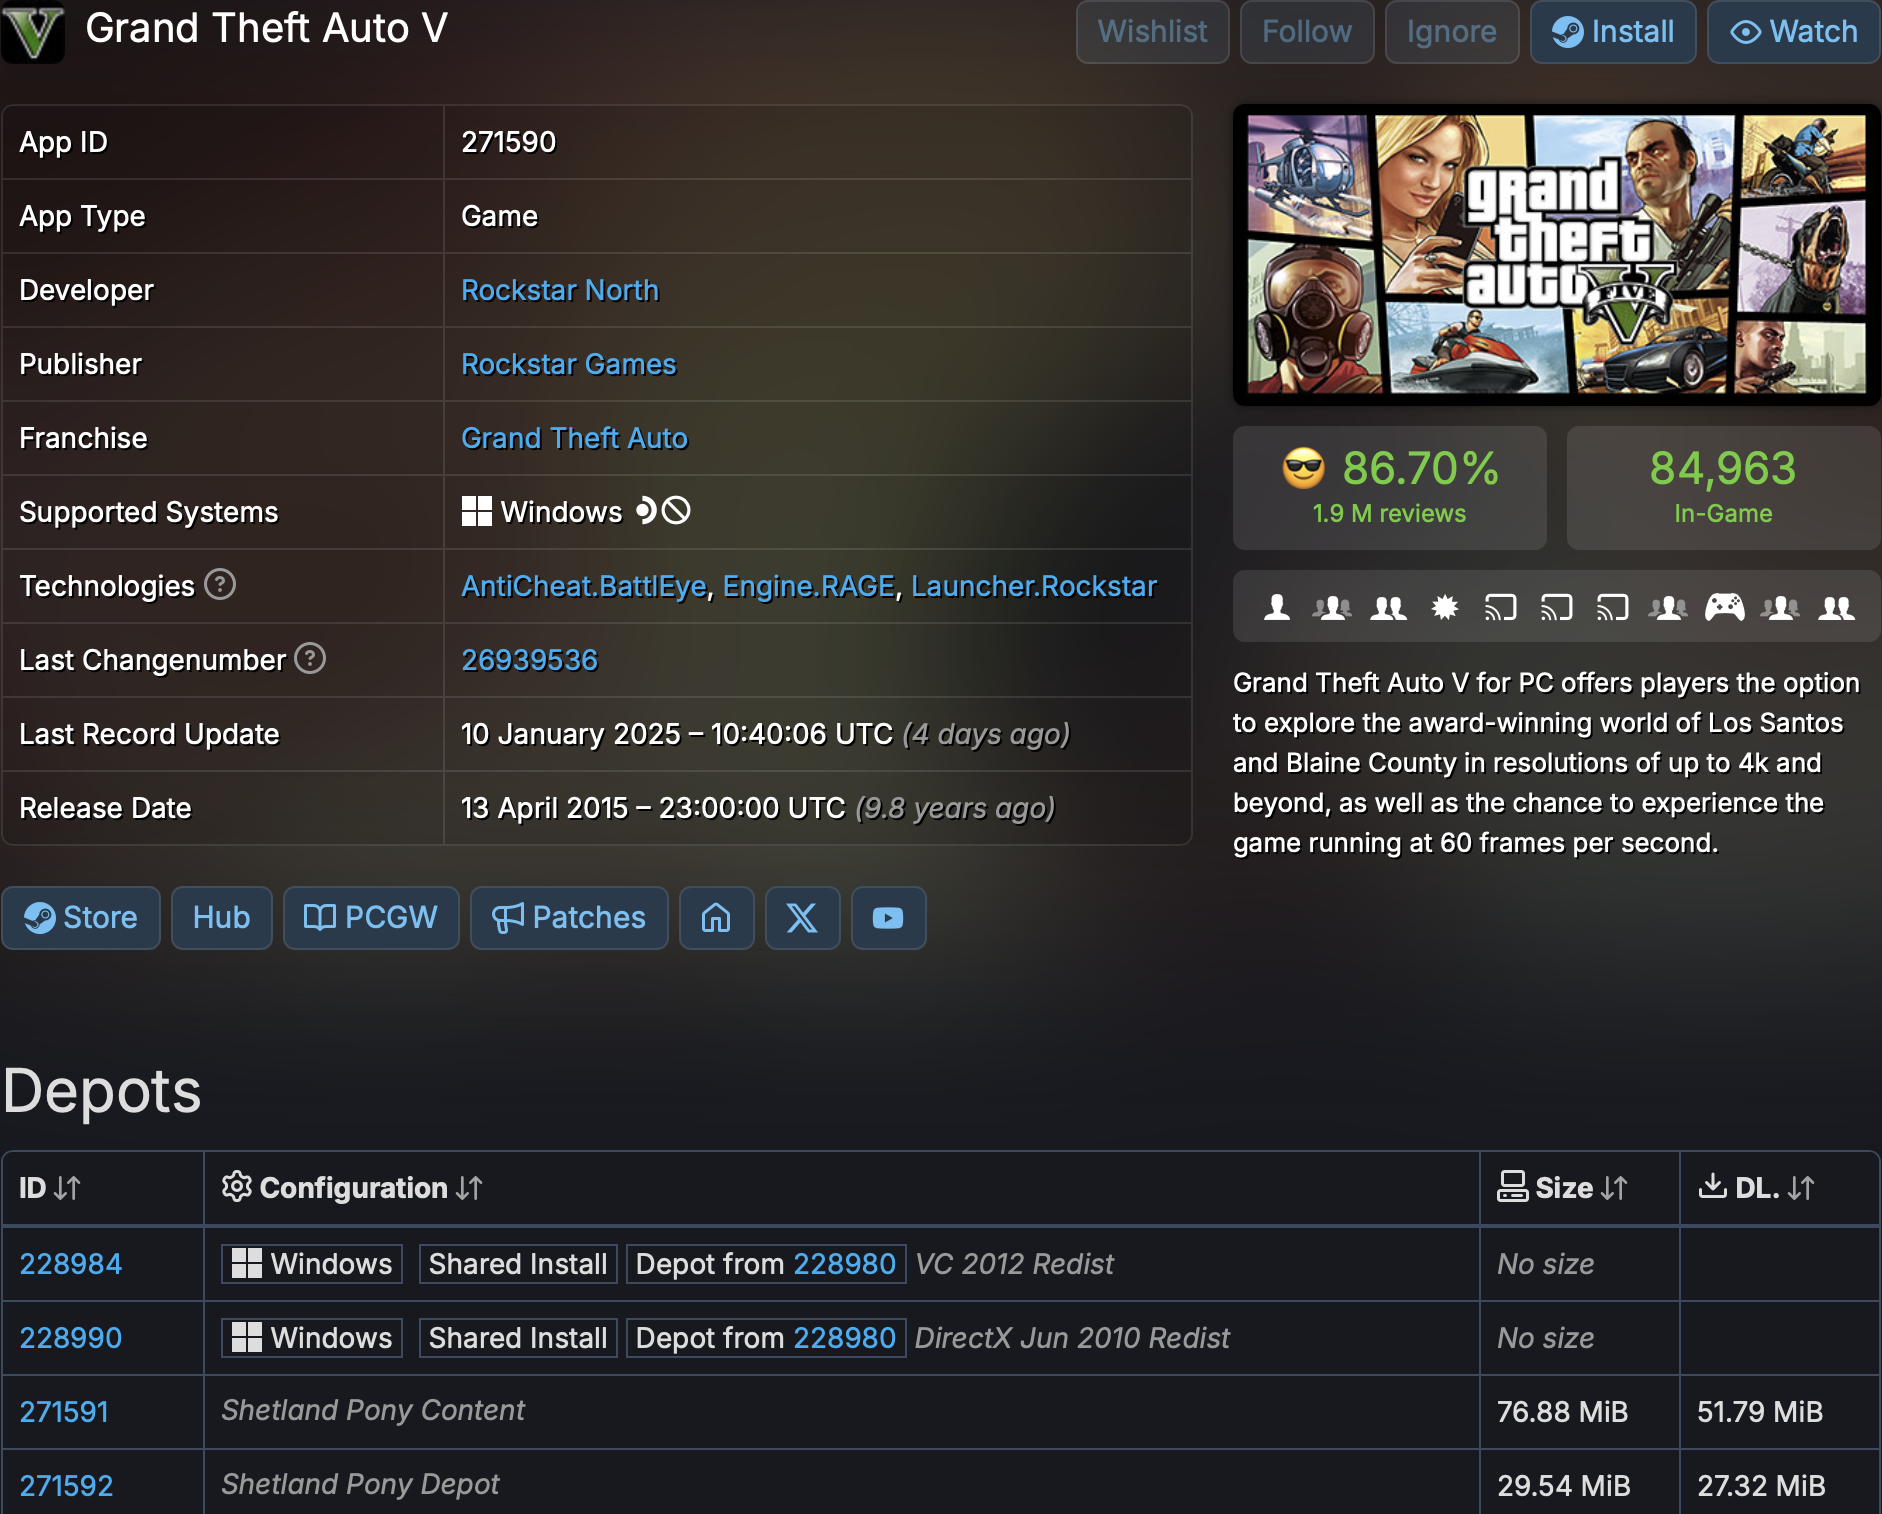Click the single-player person category icon
The height and width of the screenshot is (1514, 1882).
[x=1277, y=607]
